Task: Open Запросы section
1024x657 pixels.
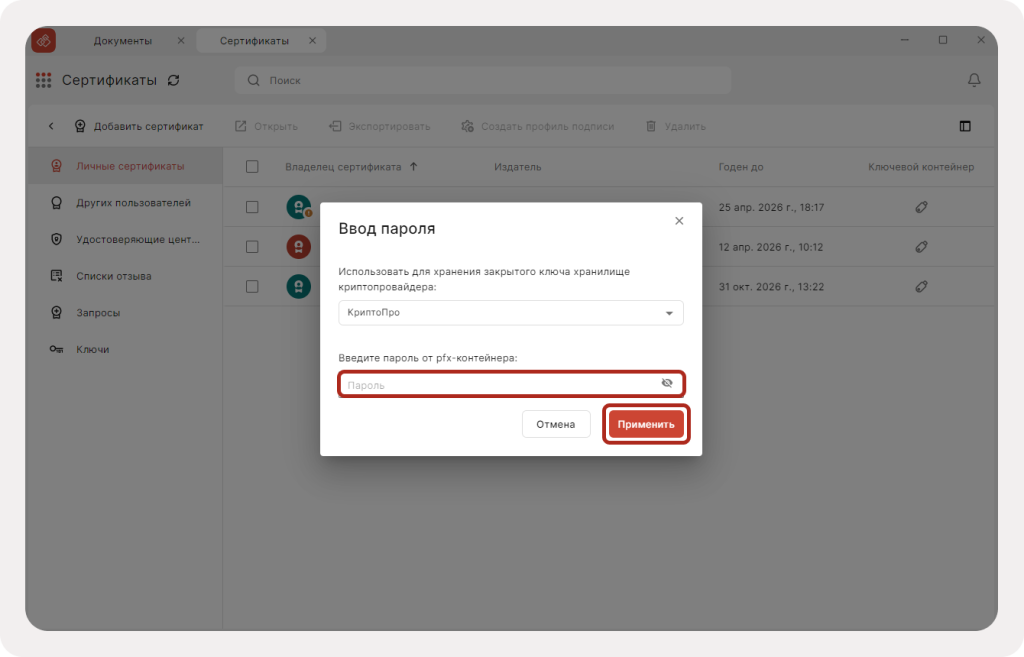Action: [124, 312]
